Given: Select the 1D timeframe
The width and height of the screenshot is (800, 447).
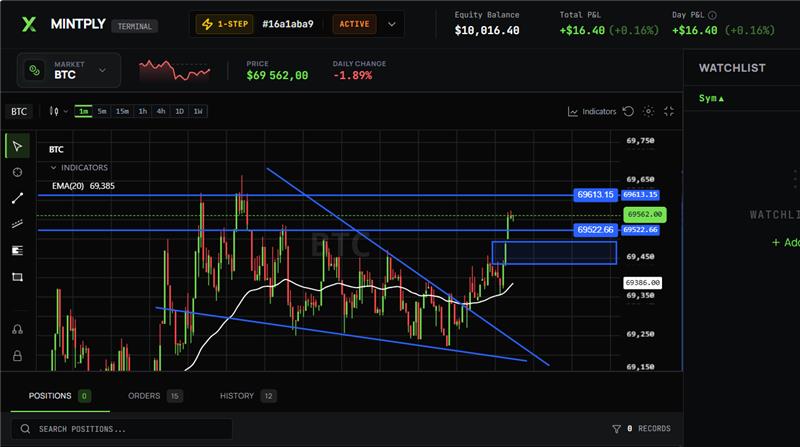Looking at the screenshot, I should (x=180, y=111).
